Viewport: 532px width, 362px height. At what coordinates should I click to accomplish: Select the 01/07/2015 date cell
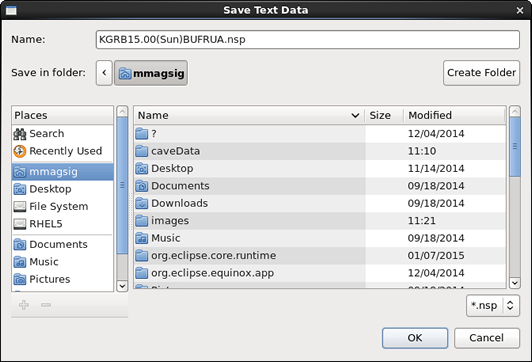(x=436, y=255)
